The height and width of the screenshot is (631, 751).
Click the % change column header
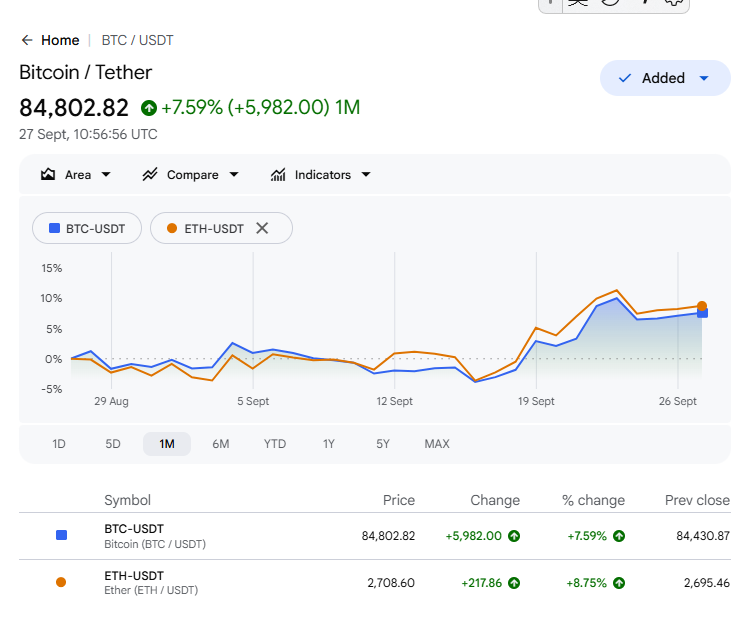pyautogui.click(x=593, y=500)
